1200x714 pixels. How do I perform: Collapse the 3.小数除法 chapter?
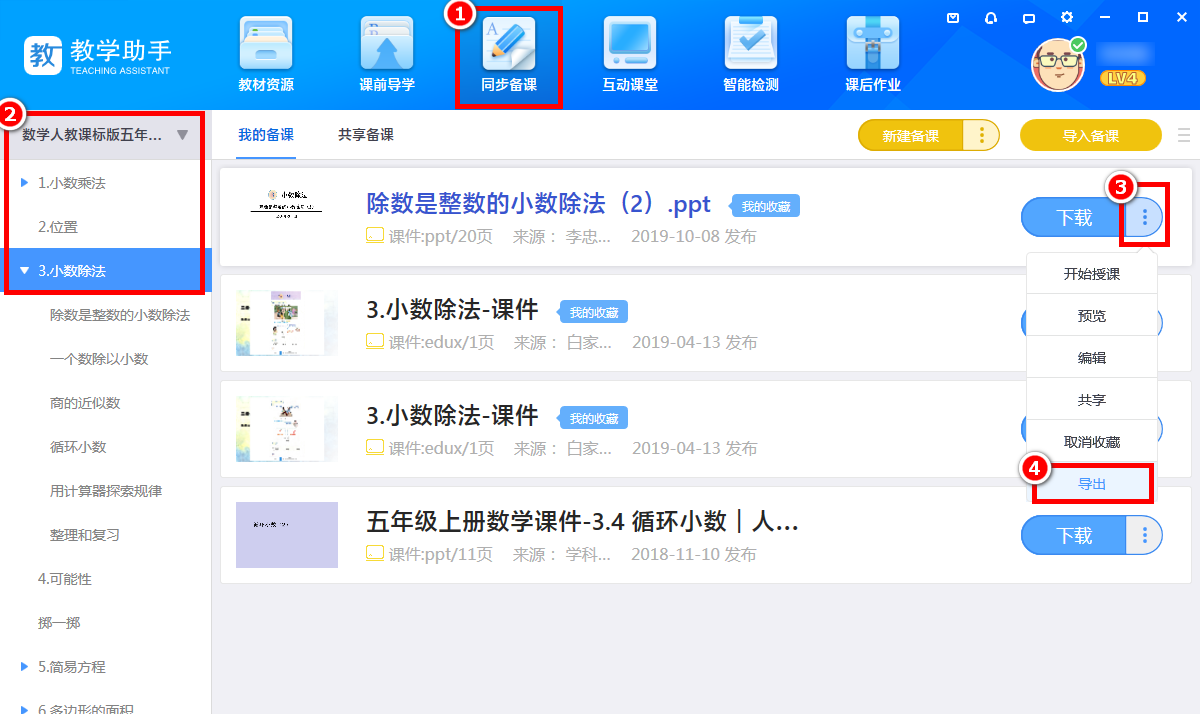(x=25, y=271)
